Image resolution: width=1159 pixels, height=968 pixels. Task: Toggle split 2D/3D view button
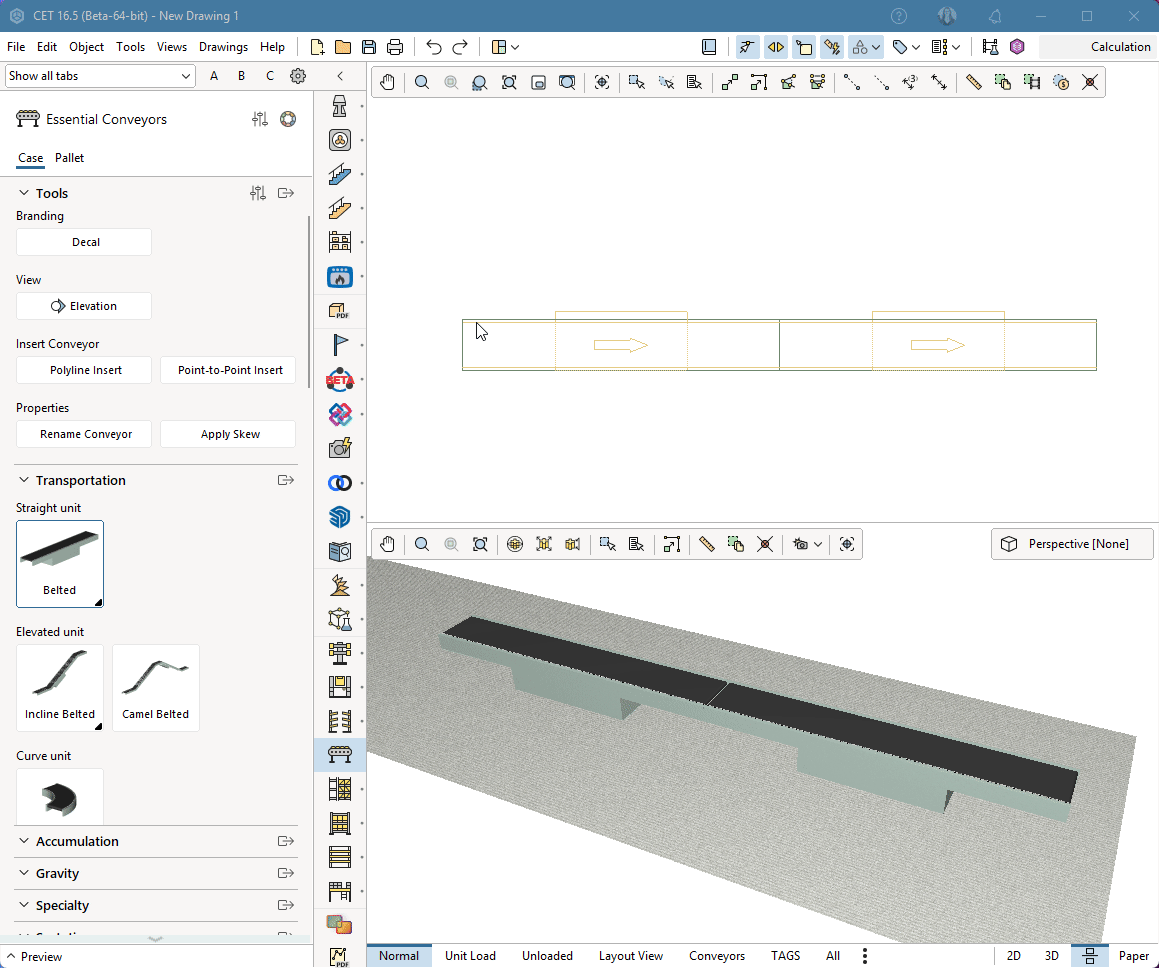(x=1089, y=956)
